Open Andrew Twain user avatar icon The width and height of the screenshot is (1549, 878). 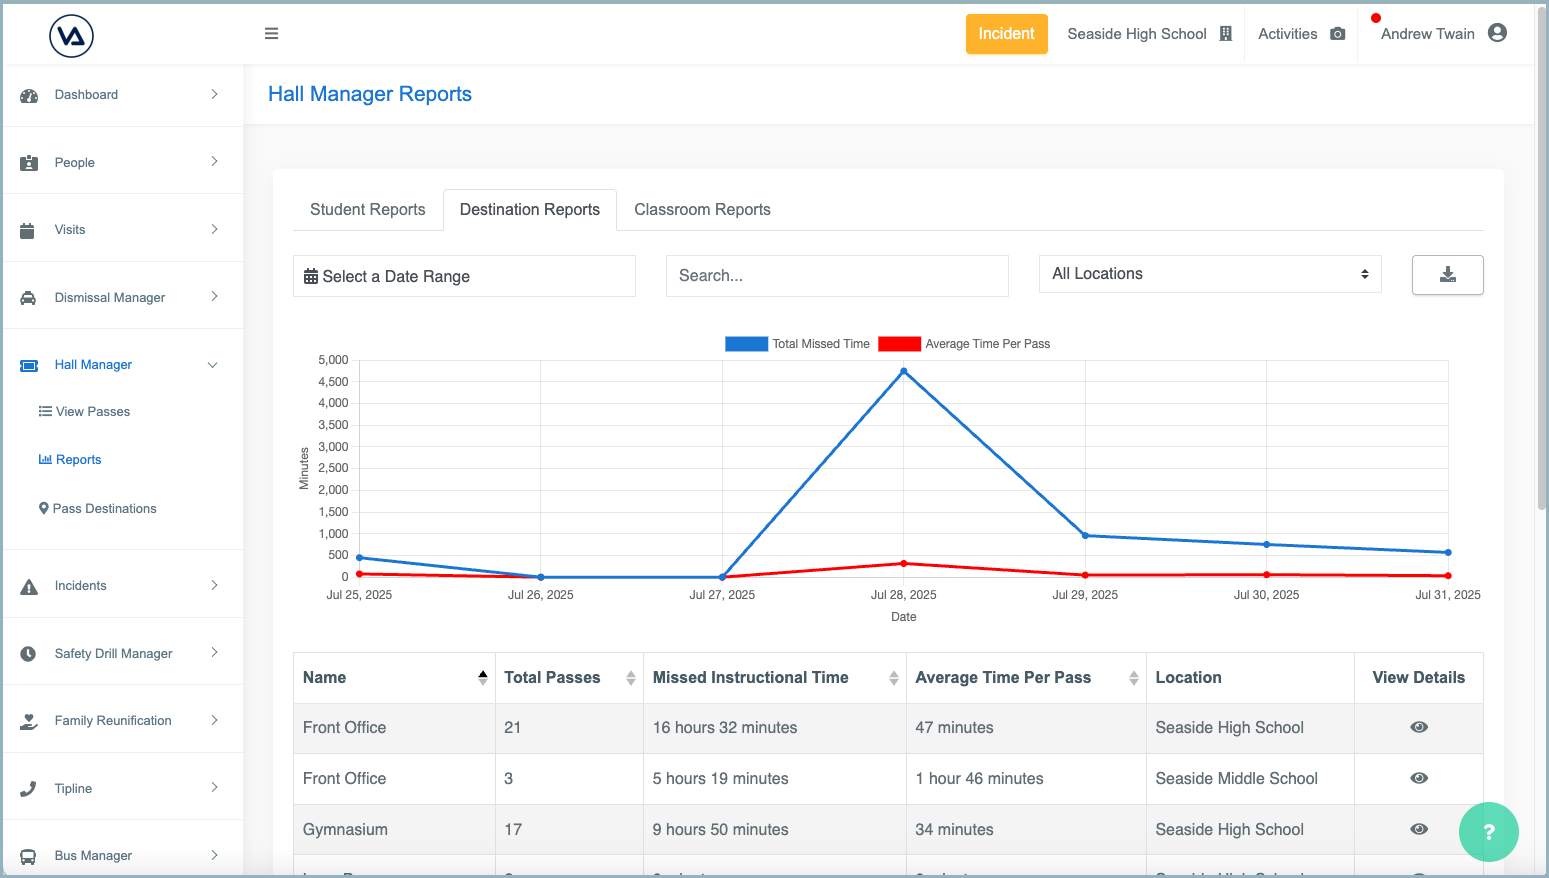coord(1497,33)
